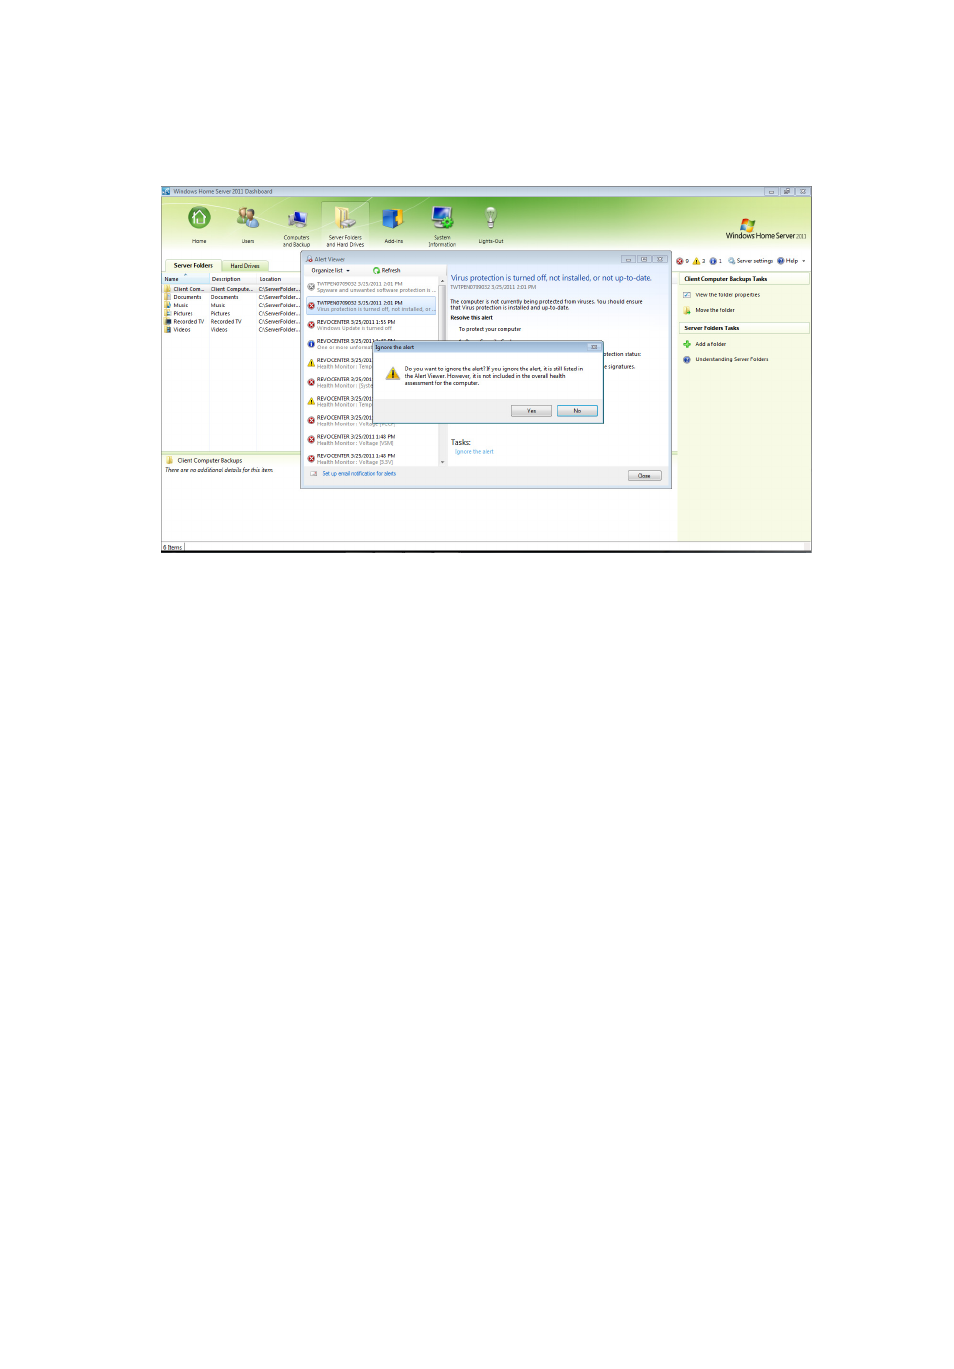Viewport: 954px width, 1369px height.
Task: Select the Voltage [3.3V] Health Monitor alert
Action: click(x=371, y=459)
